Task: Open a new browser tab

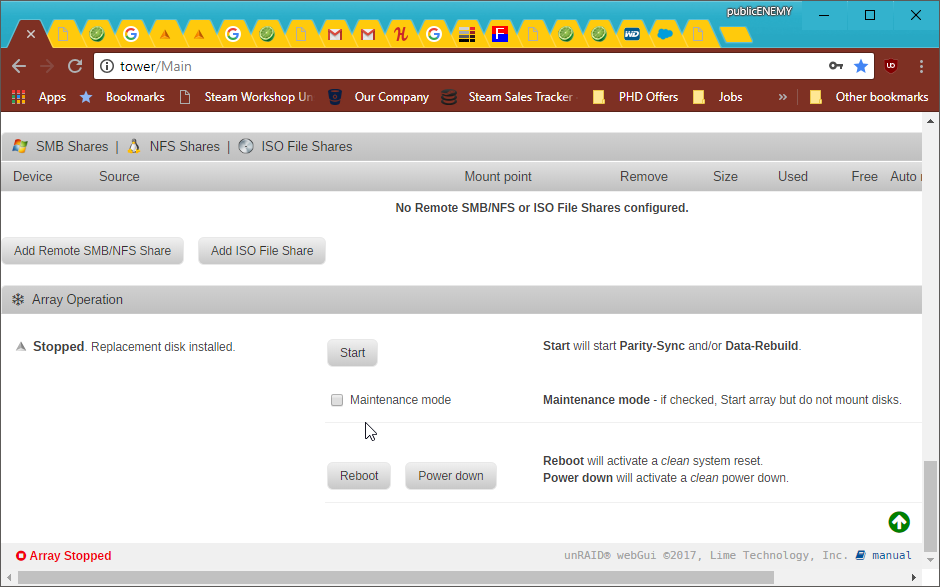Action: pyautogui.click(x=736, y=35)
